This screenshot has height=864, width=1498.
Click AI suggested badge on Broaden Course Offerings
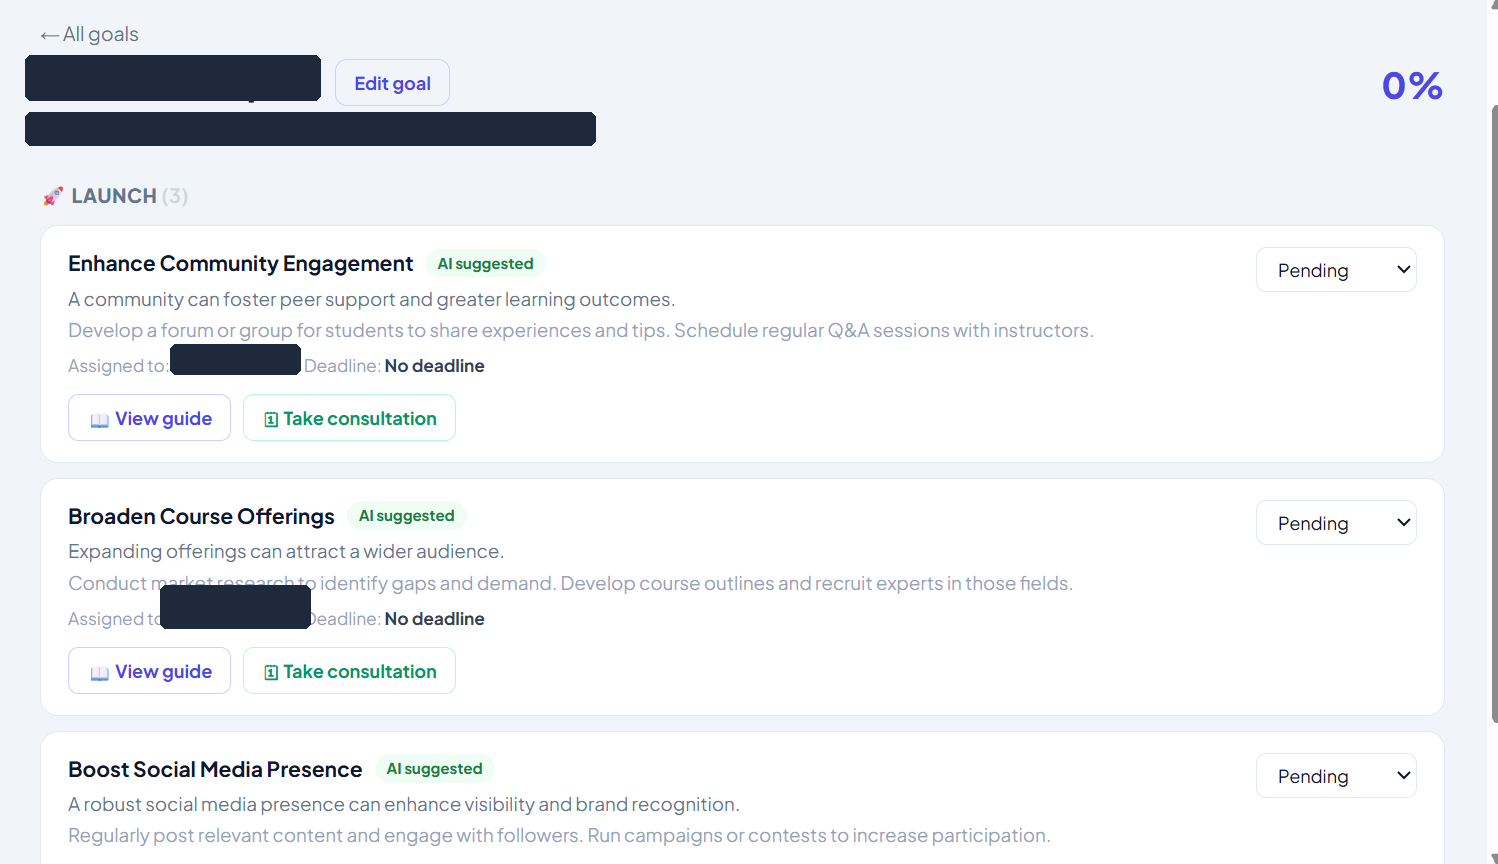pos(407,516)
